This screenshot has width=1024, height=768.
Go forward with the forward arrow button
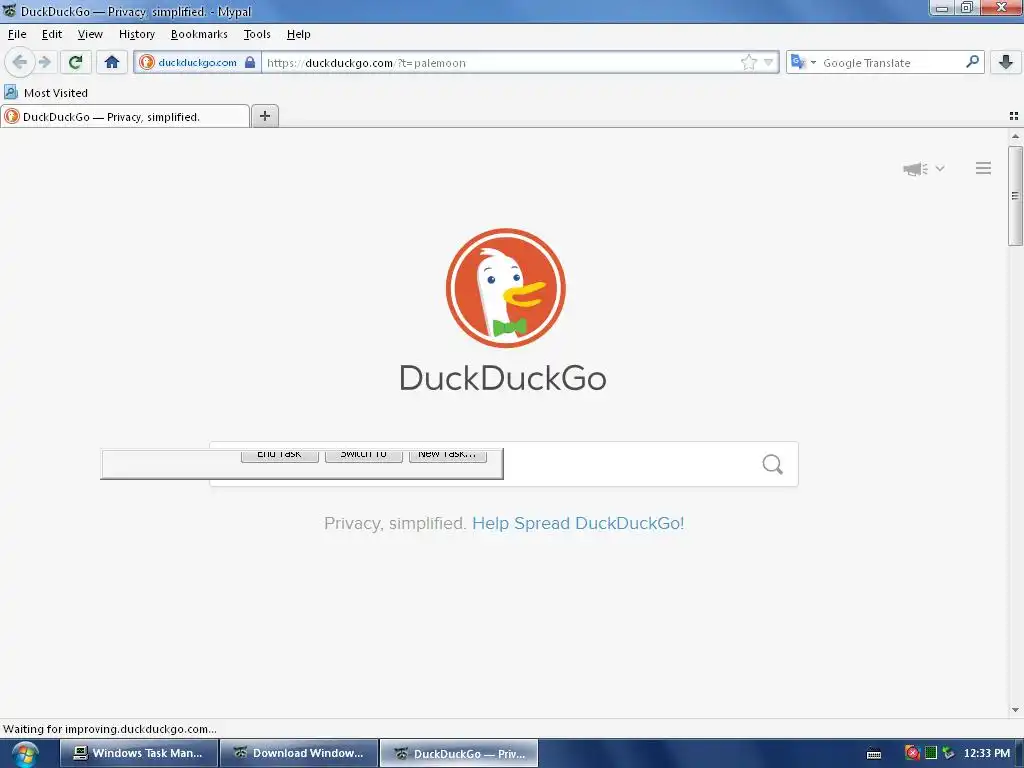click(45, 63)
